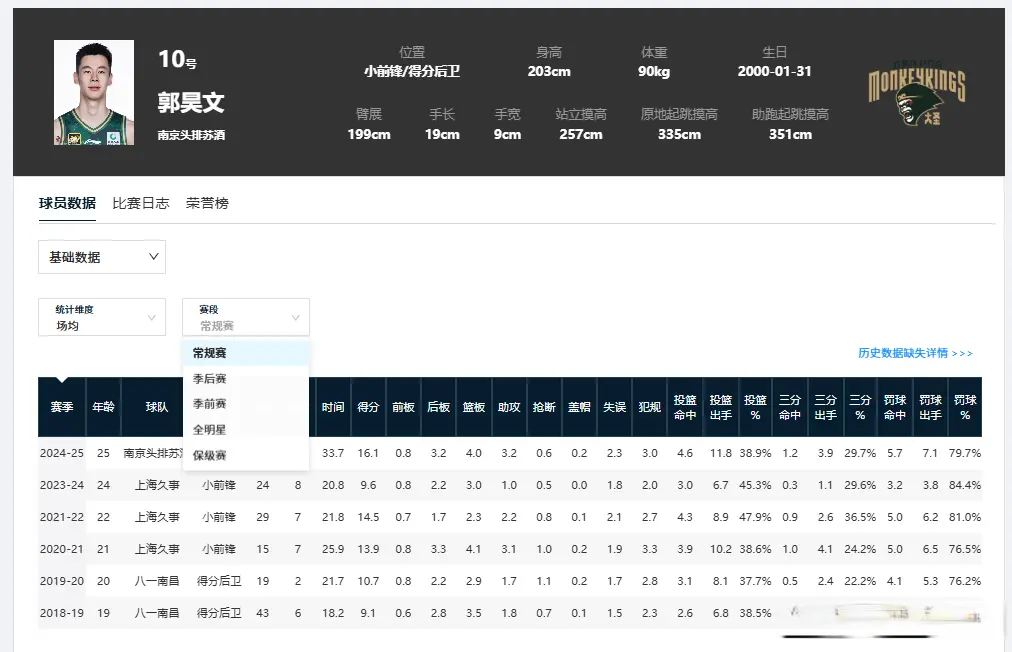The image size is (1012, 652).
Task: Click 郭昊文's player photo
Action: tap(93, 91)
